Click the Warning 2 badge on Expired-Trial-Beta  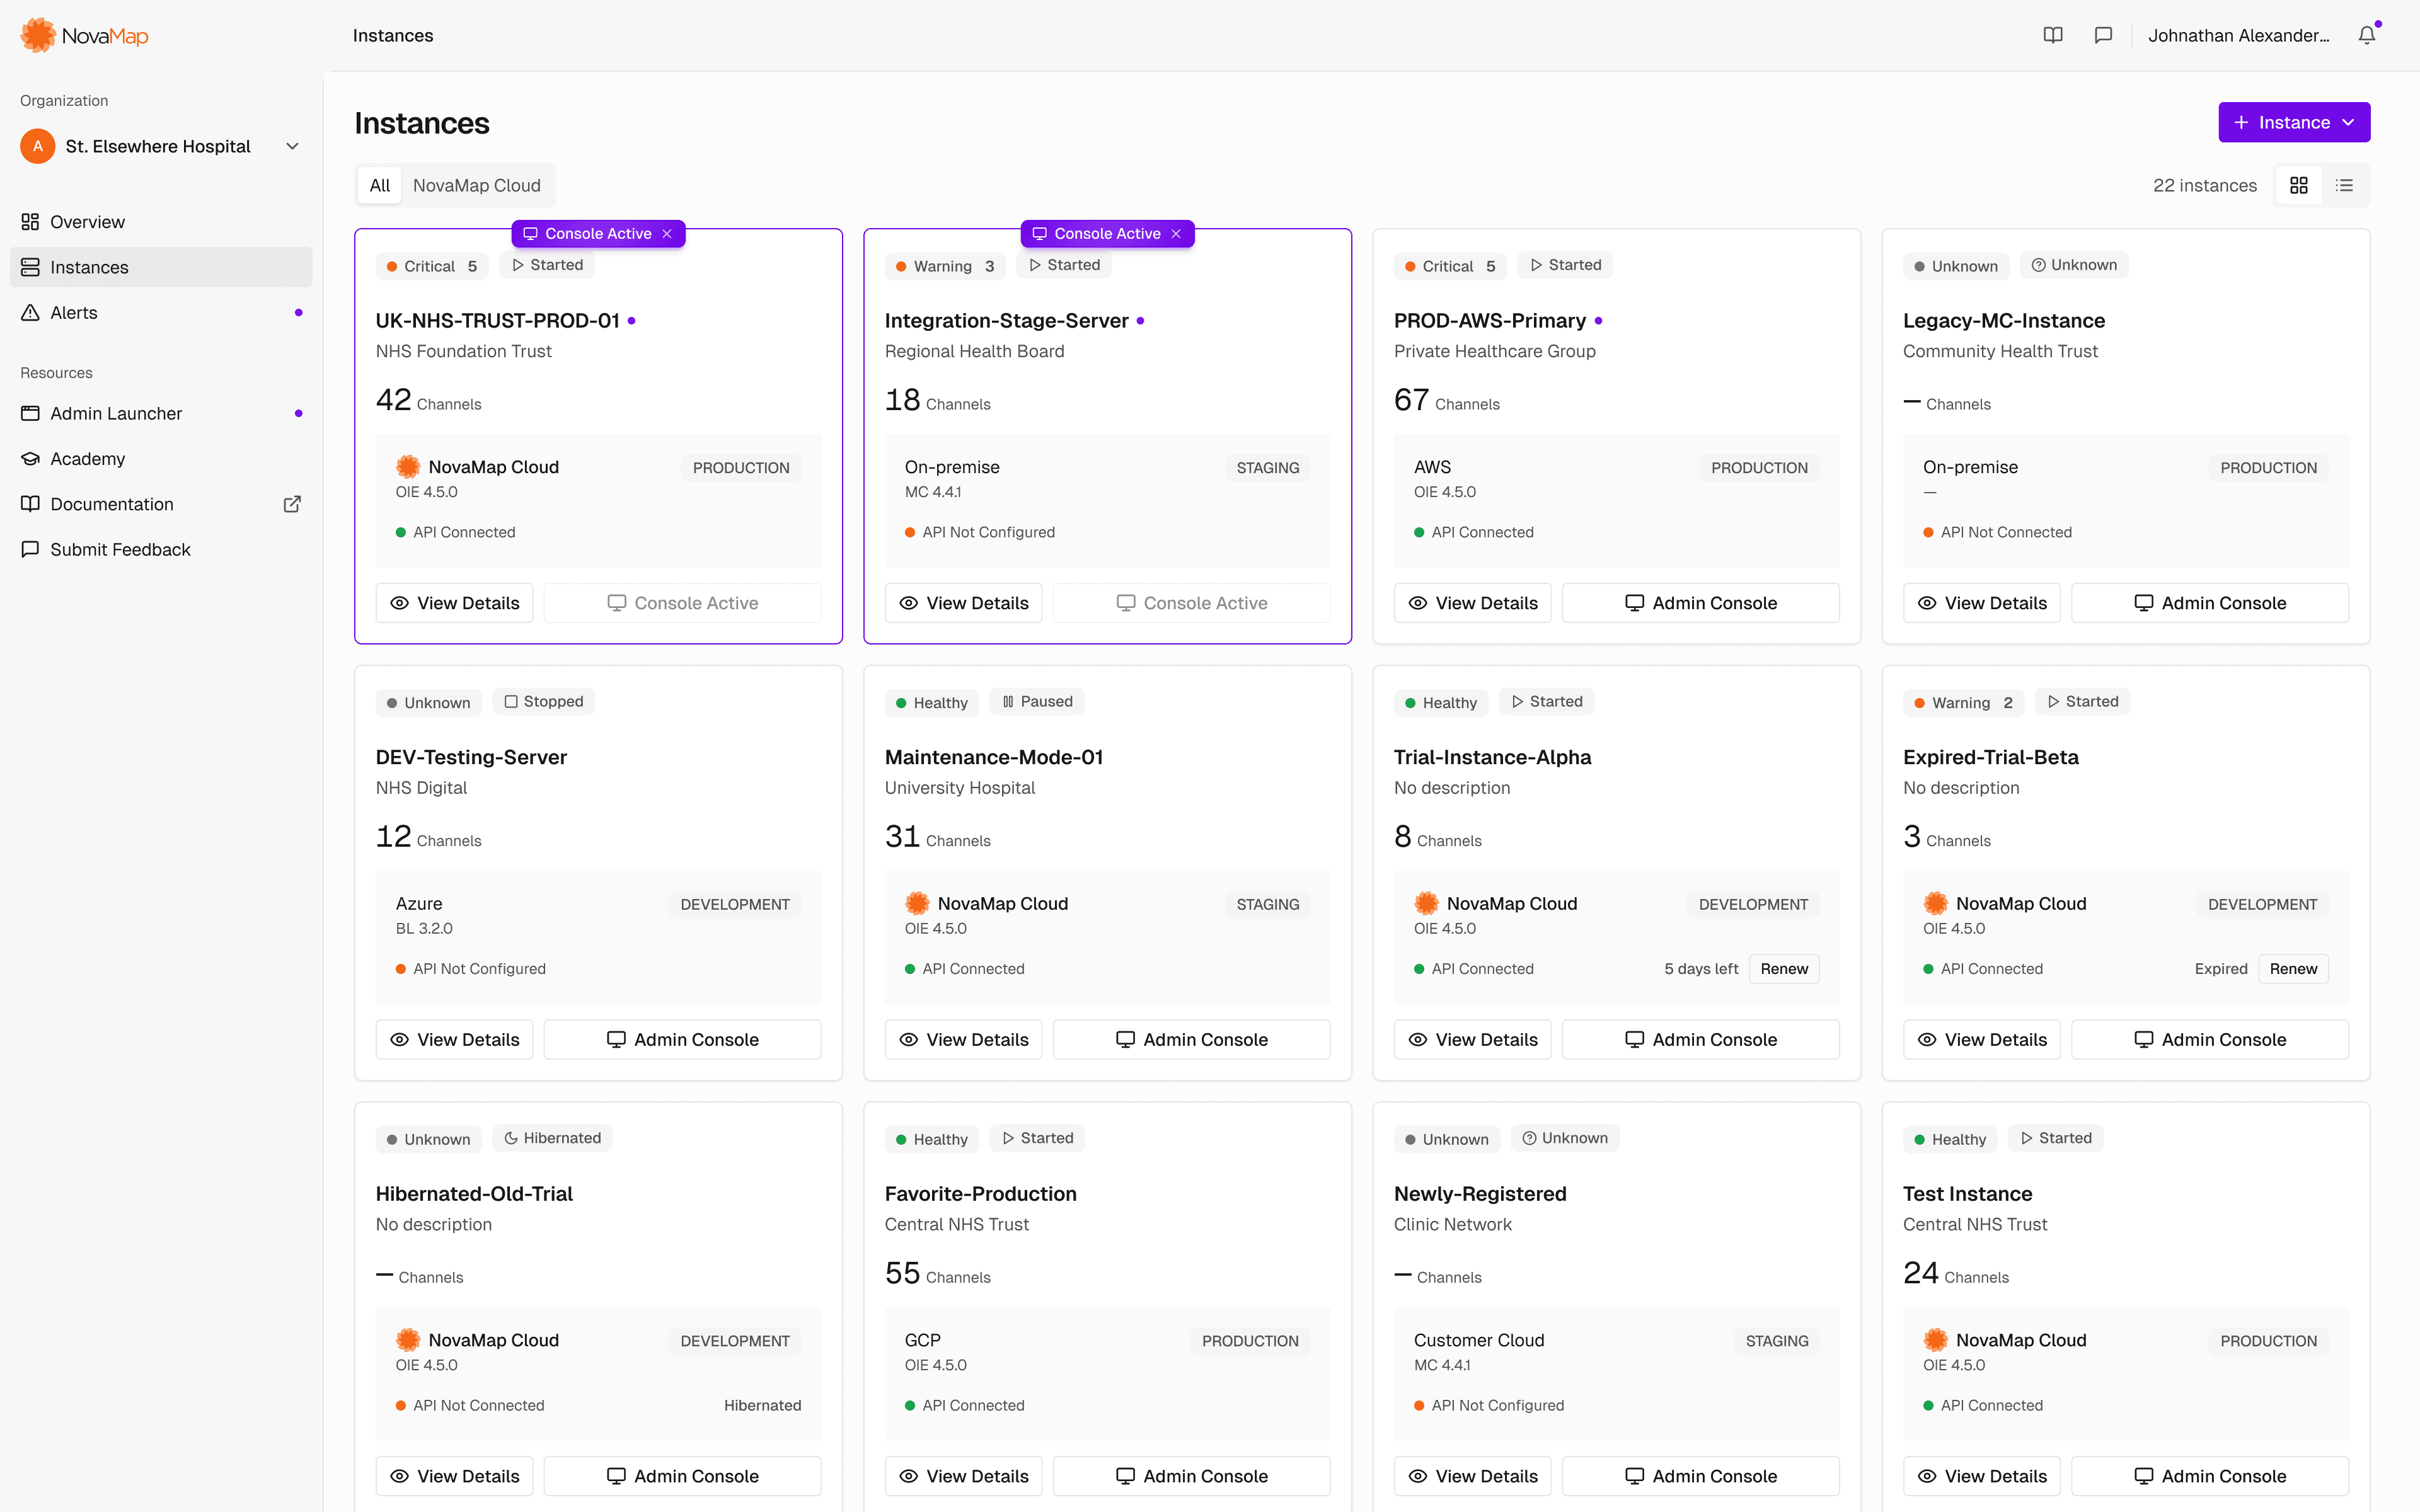(1963, 703)
